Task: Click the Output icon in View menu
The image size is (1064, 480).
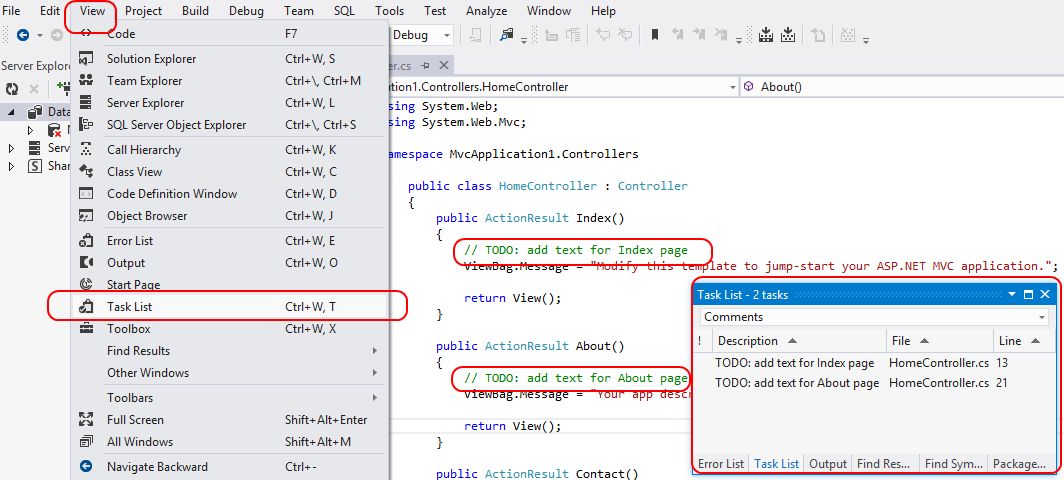Action: (x=86, y=263)
